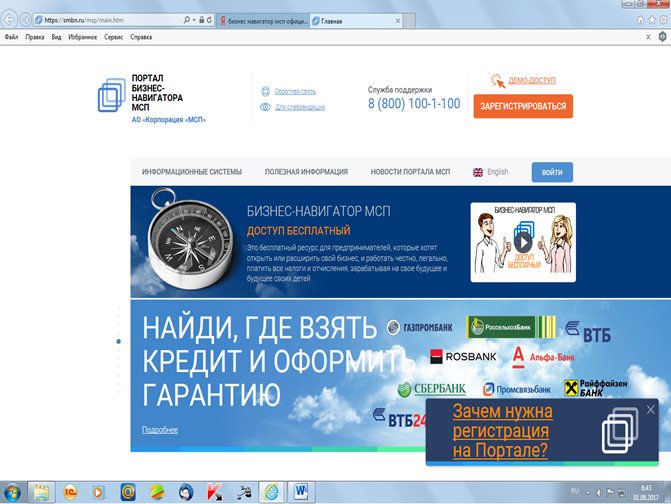Open the Сервис menu
This screenshot has height=504, width=671.
[113, 37]
